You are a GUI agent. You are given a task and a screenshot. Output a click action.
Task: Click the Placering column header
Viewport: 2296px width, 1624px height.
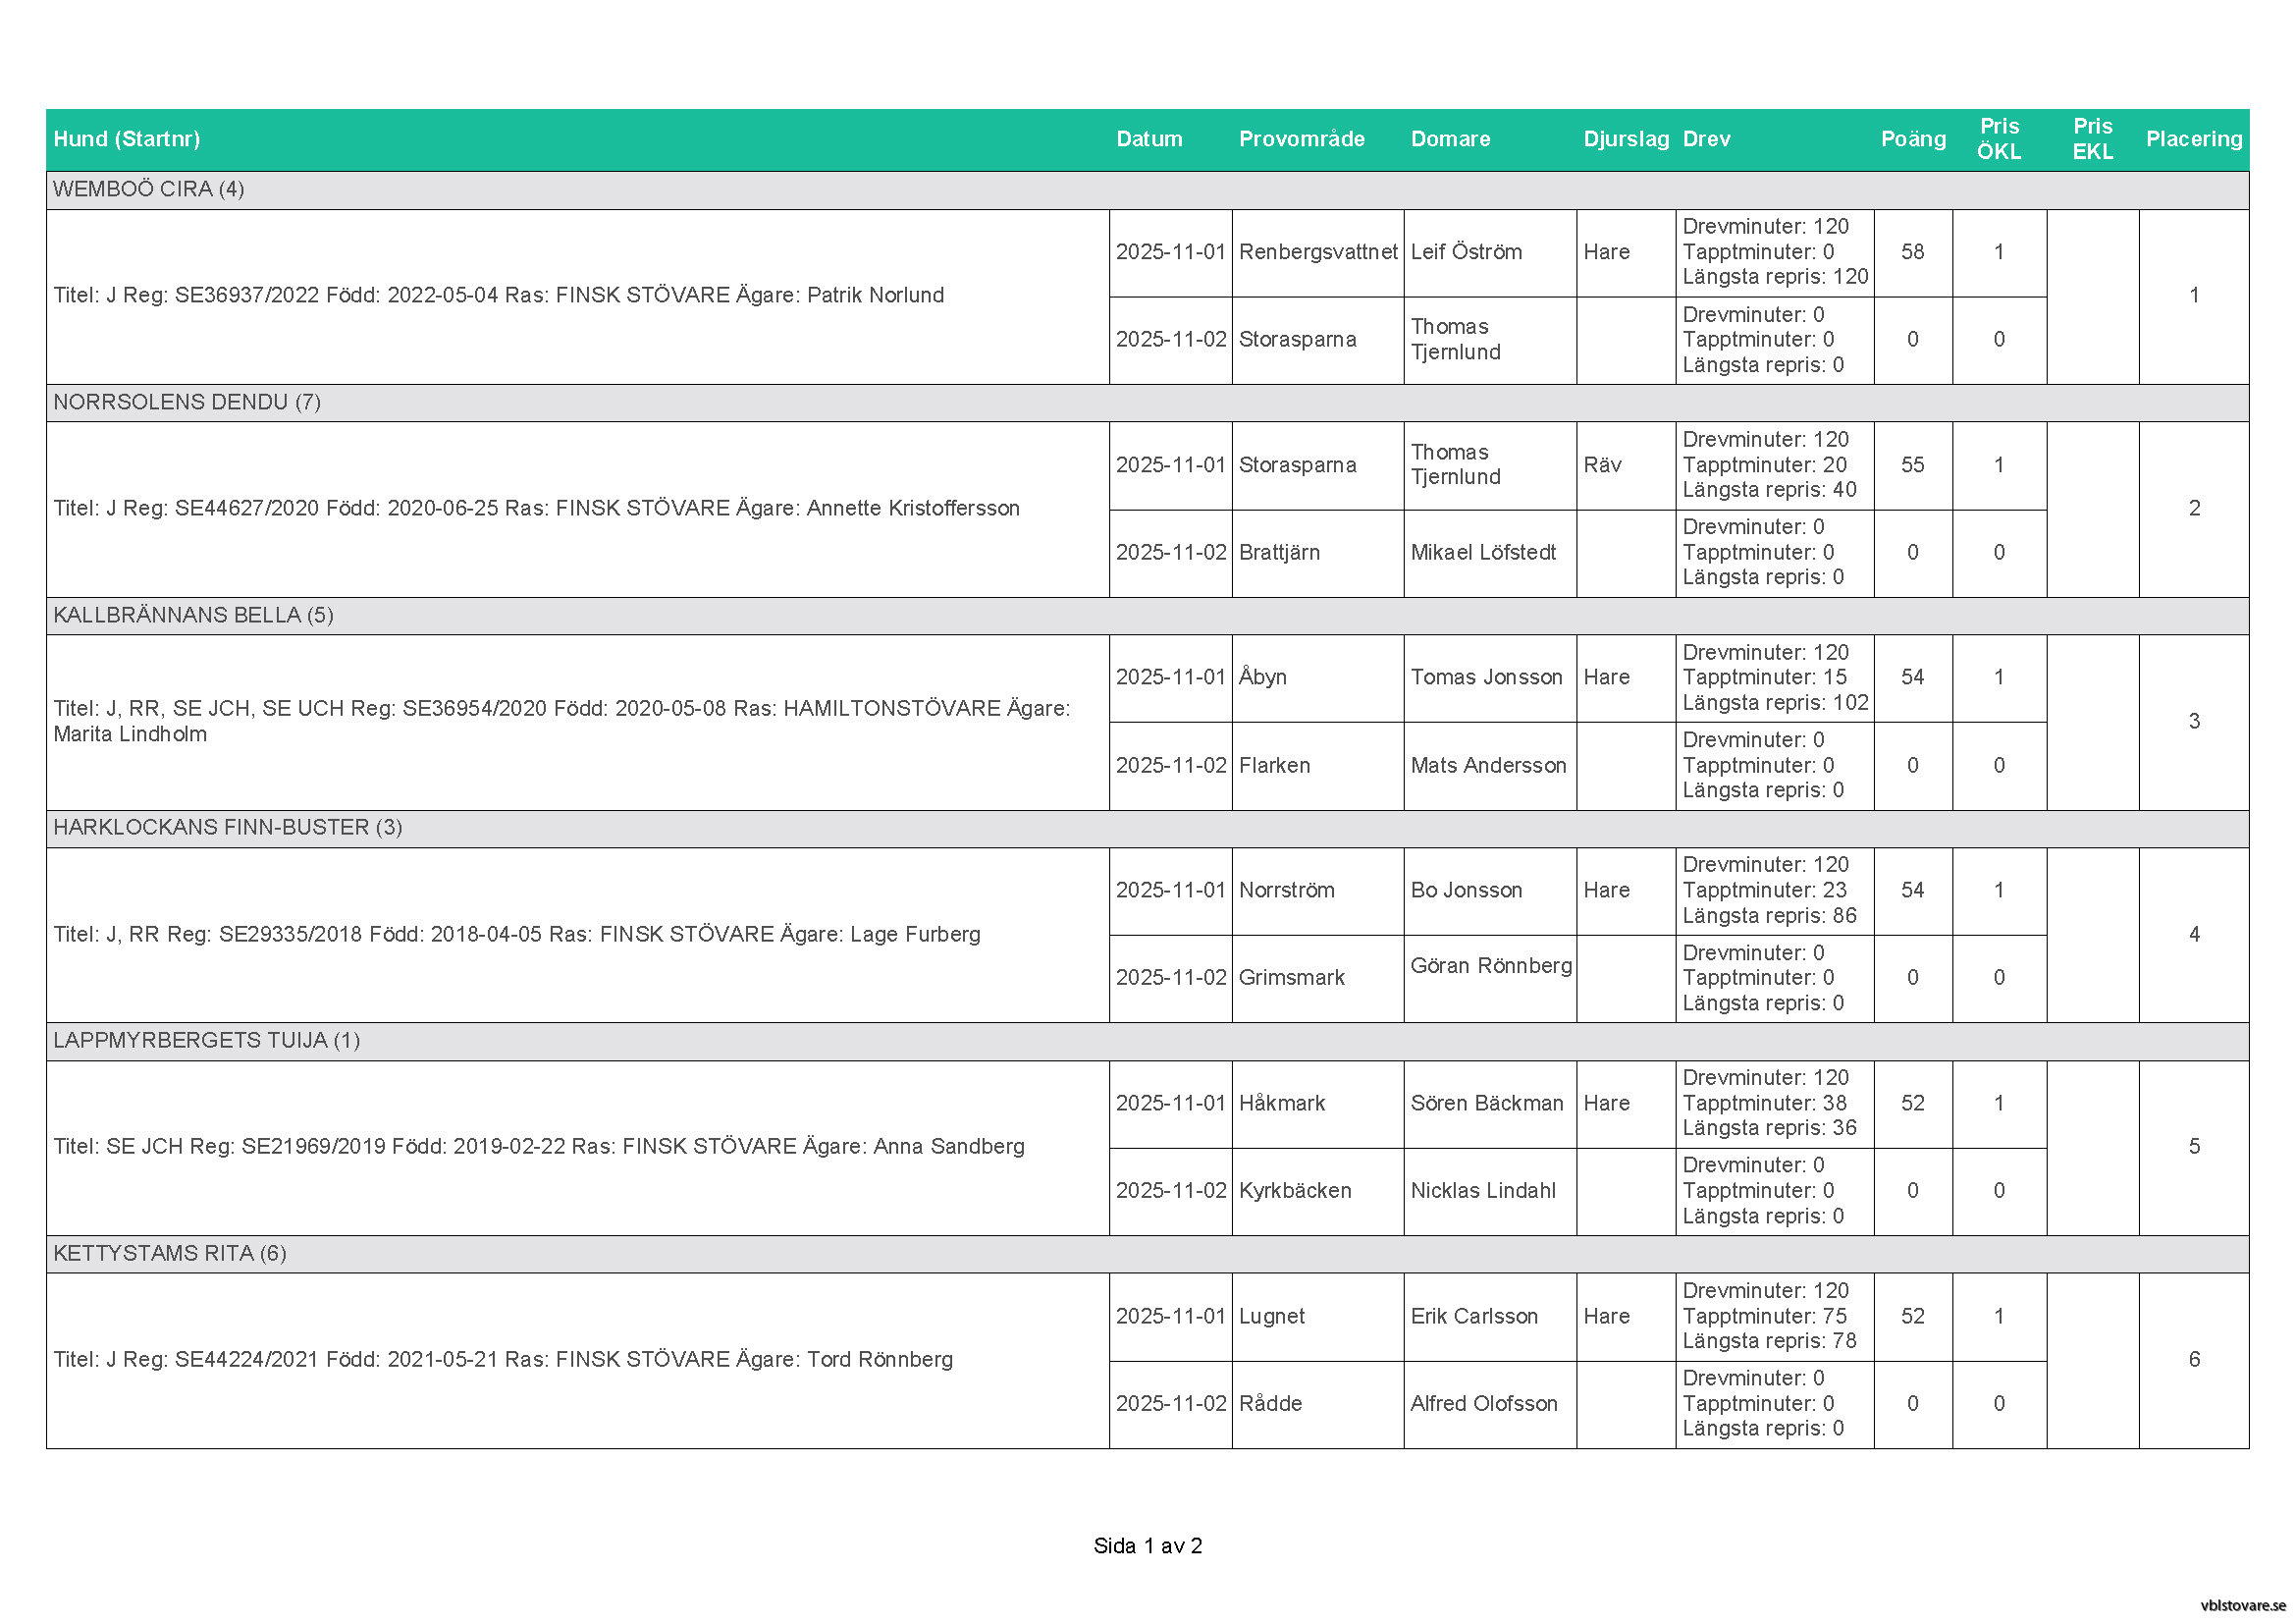[x=2194, y=139]
